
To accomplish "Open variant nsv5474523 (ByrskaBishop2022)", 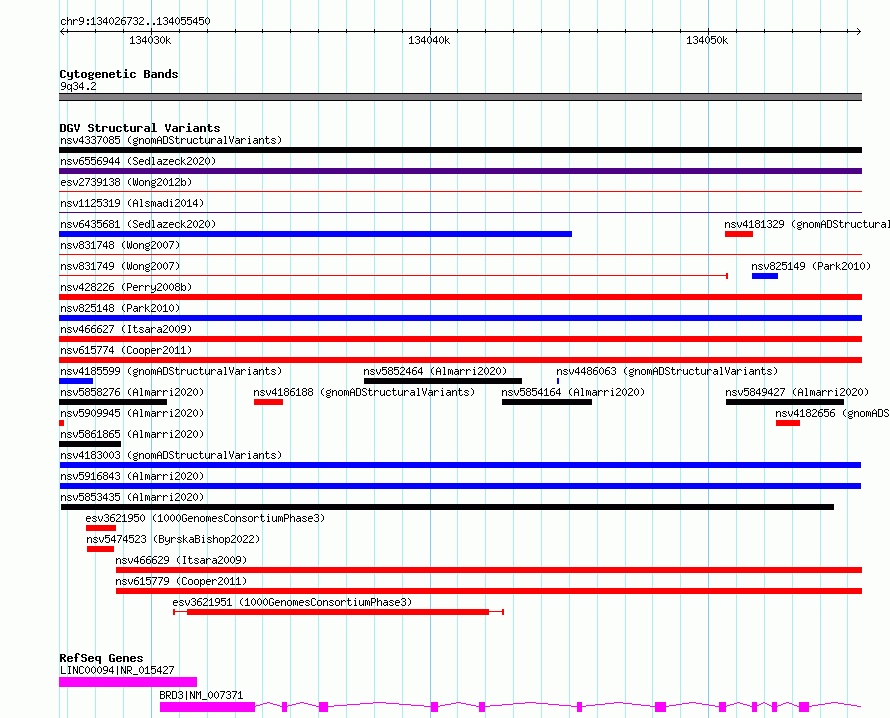I will click(x=173, y=539).
